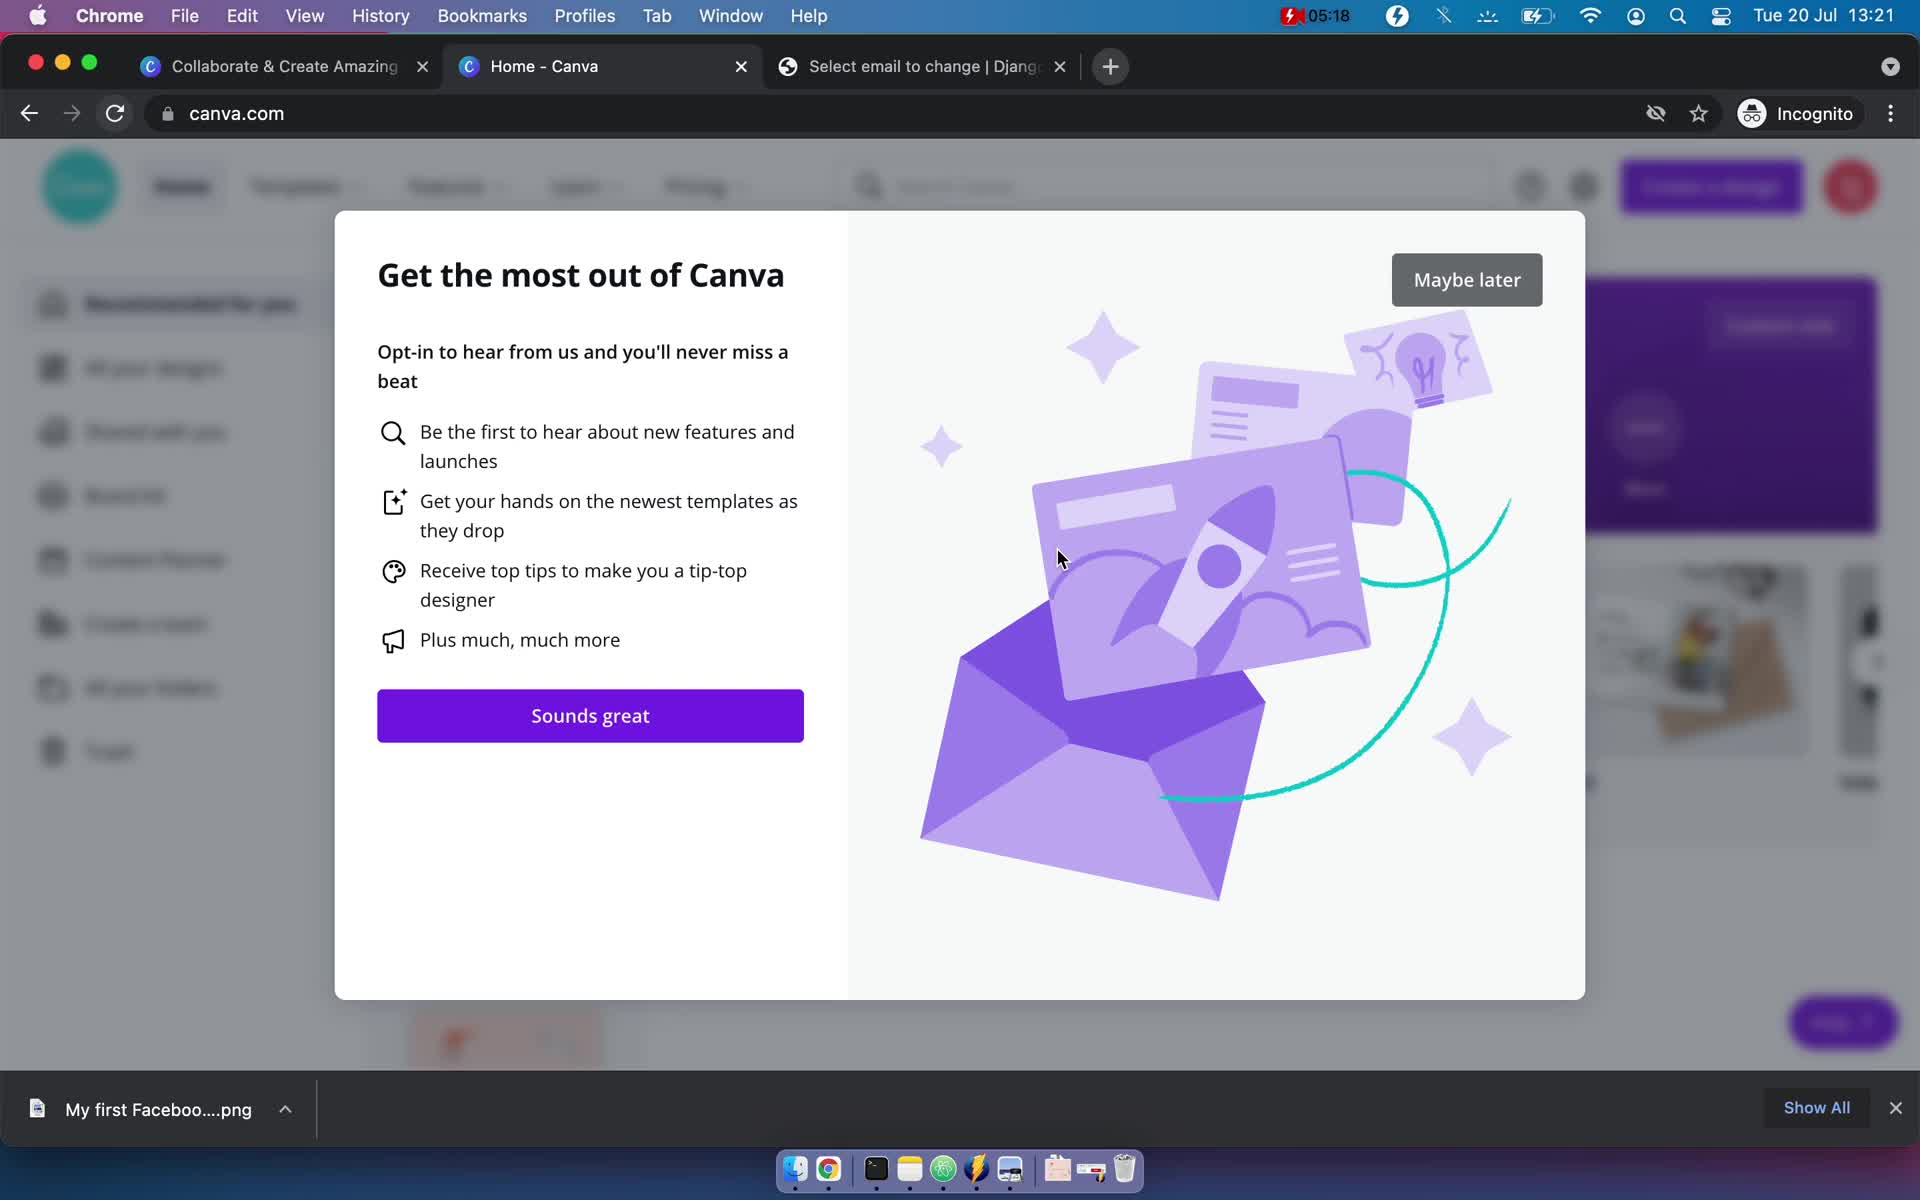Screen dimensions: 1920x1200
Task: Open the tab search dropdown arrow
Action: pyautogui.click(x=1890, y=67)
